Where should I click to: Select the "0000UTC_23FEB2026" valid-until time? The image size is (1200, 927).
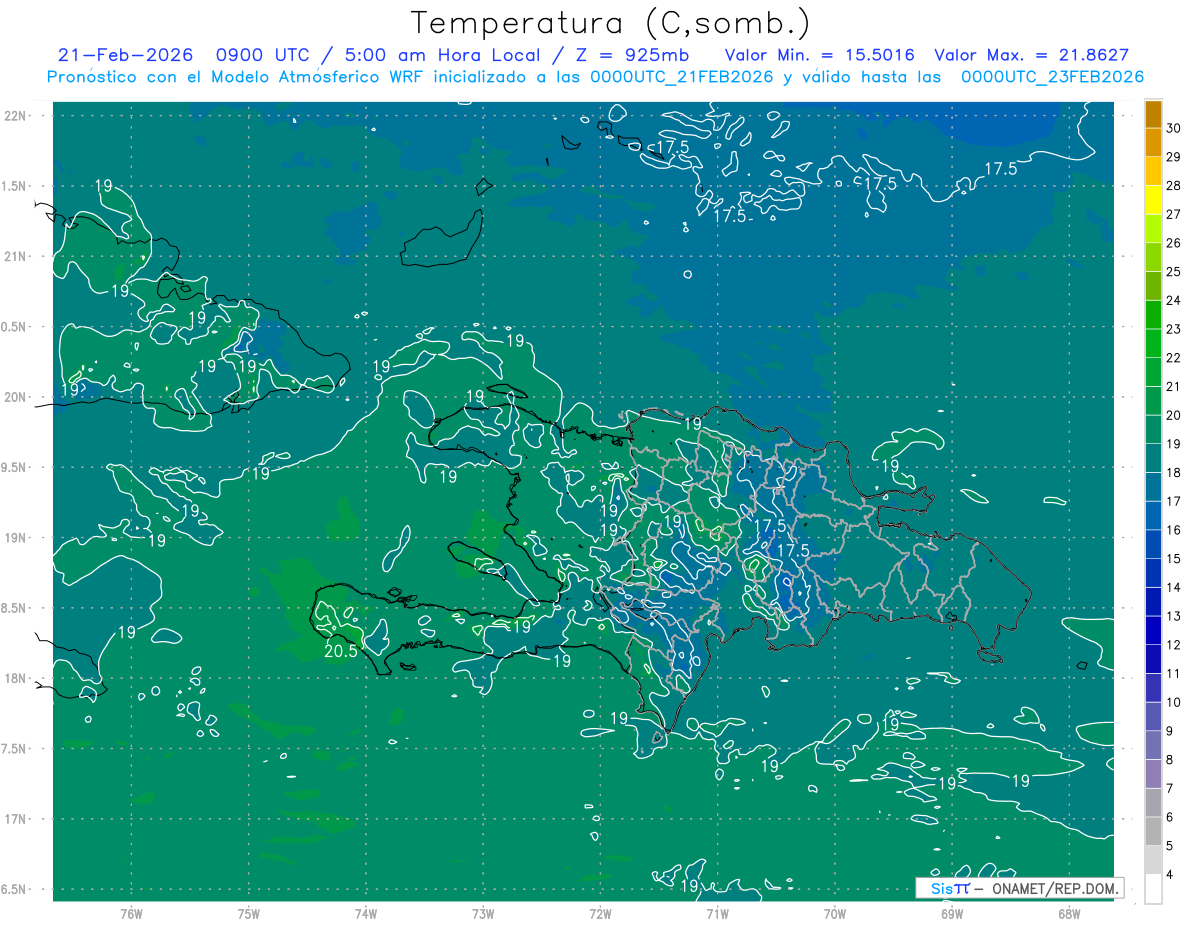coord(1052,77)
